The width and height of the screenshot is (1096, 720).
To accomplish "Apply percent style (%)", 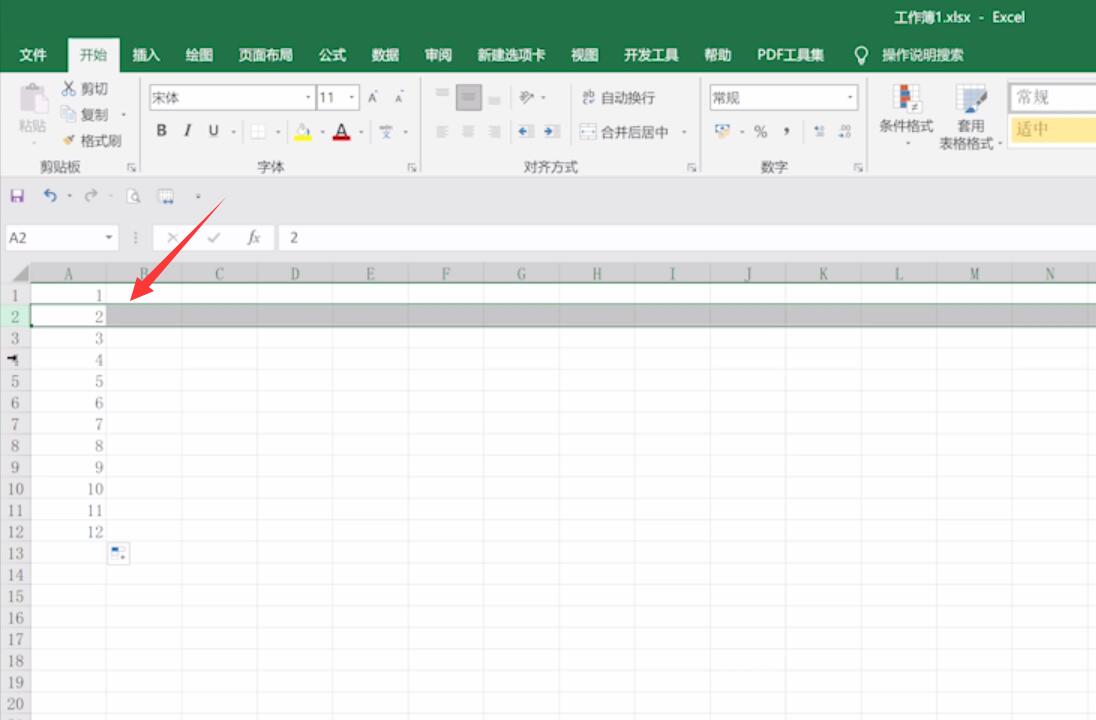I will coord(760,131).
